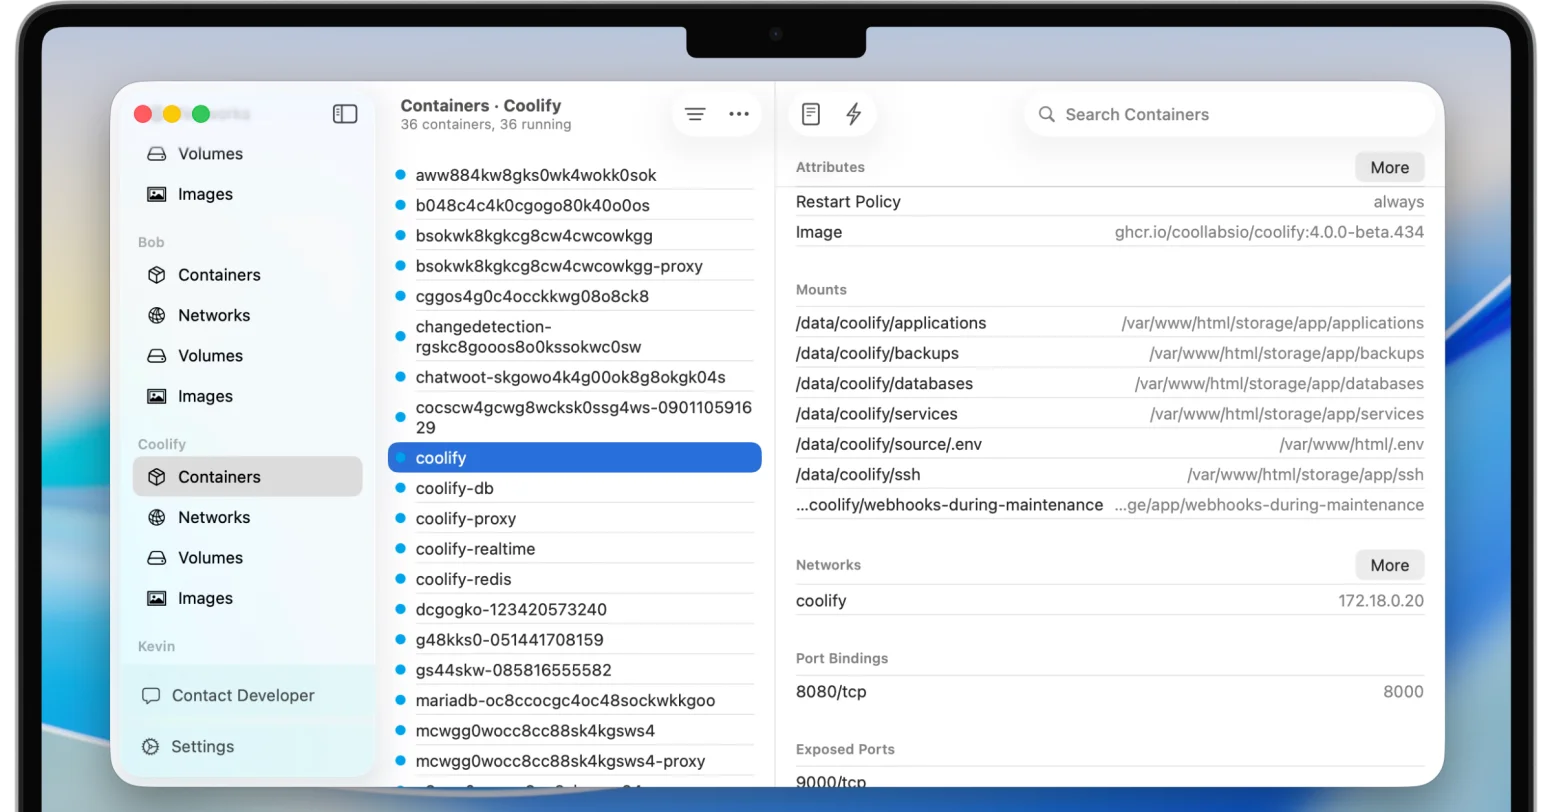Click the Containers box icon under Bob
1552x812 pixels.
156,274
